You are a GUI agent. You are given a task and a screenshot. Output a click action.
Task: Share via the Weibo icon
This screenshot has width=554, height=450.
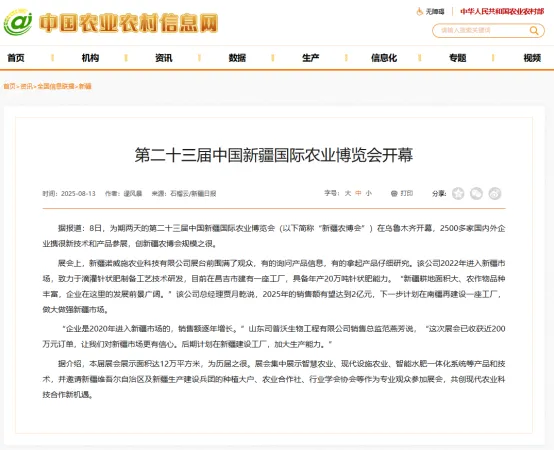[x=495, y=193]
